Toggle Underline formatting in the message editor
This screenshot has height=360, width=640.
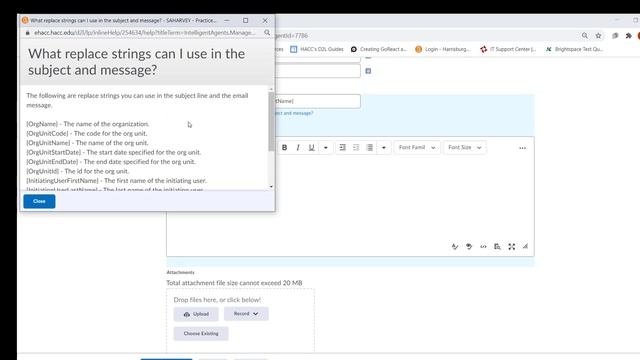[x=311, y=147]
